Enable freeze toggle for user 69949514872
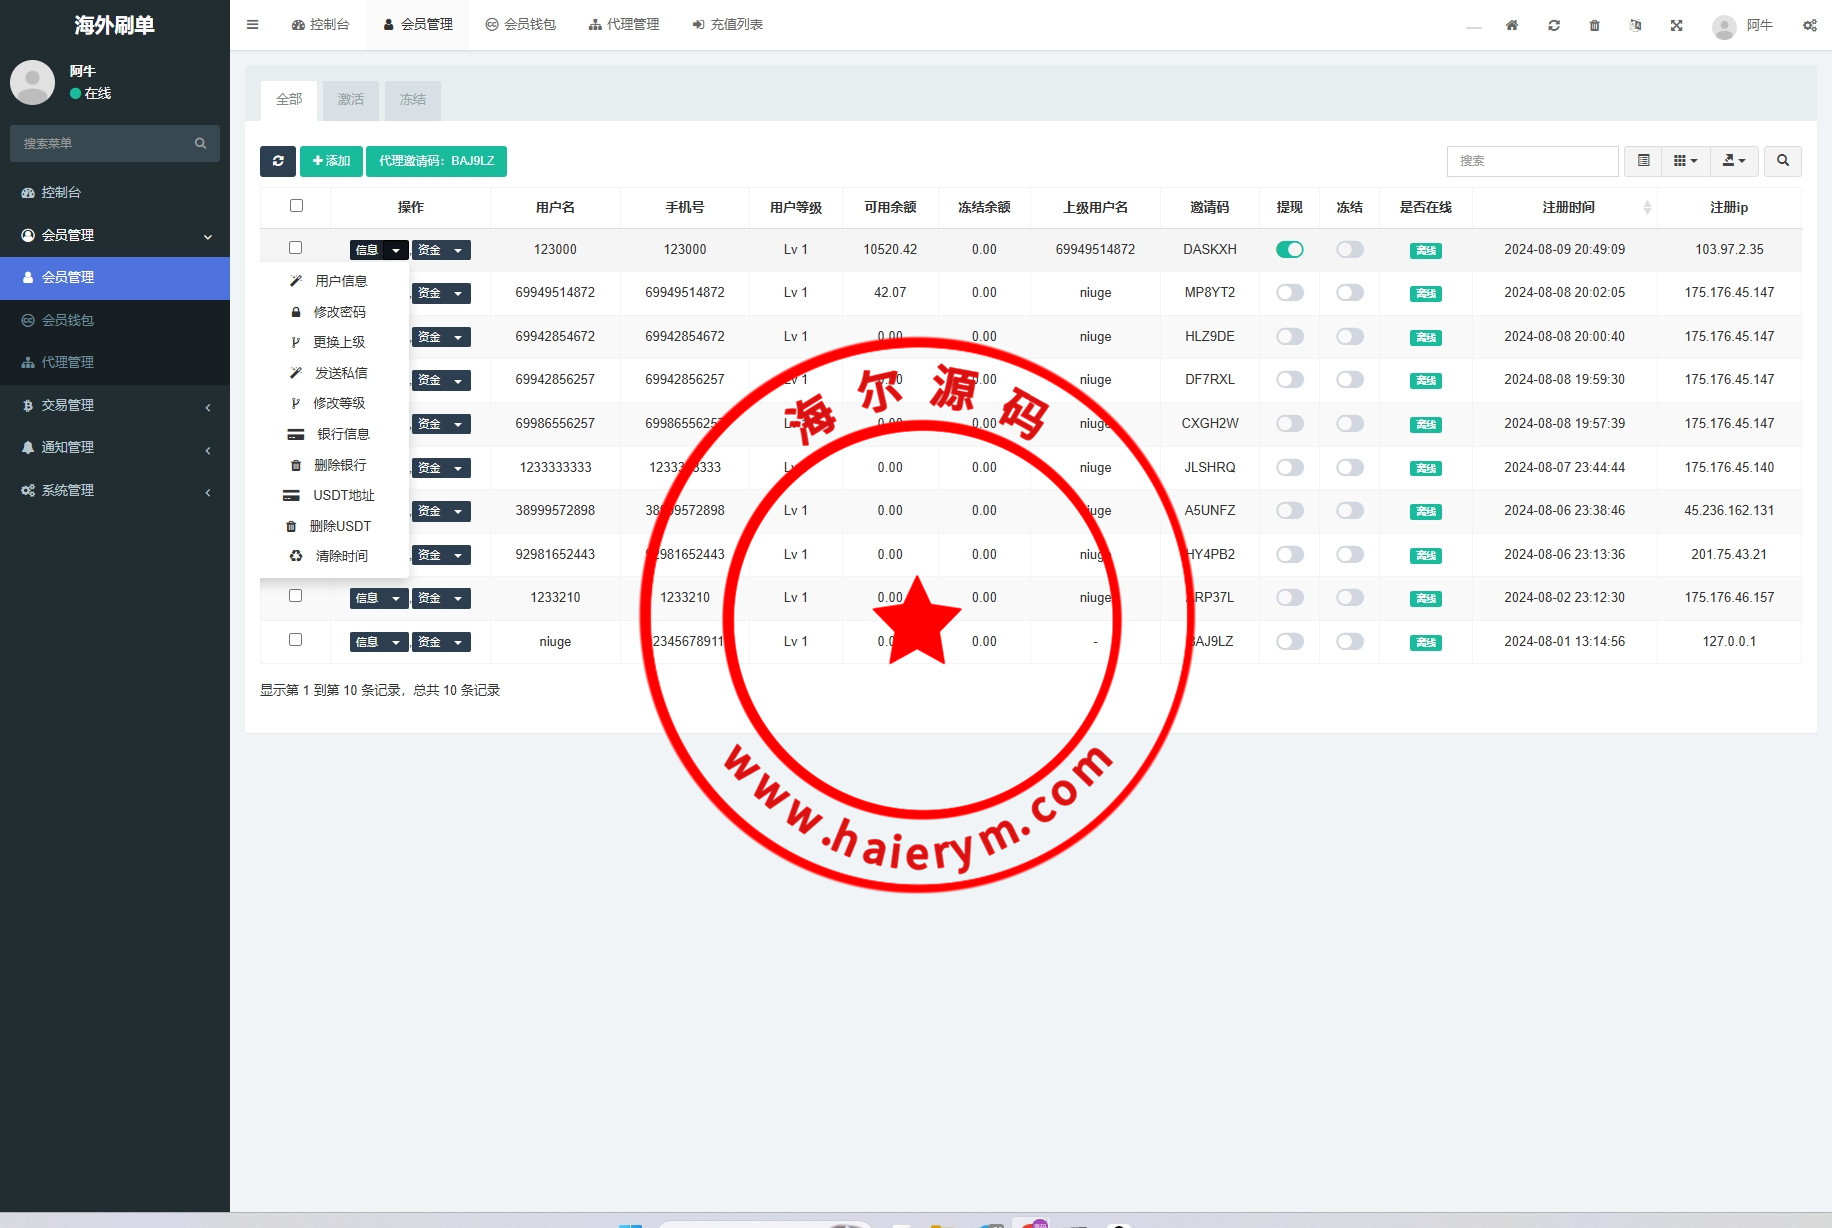The image size is (1832, 1228). pyautogui.click(x=1349, y=293)
